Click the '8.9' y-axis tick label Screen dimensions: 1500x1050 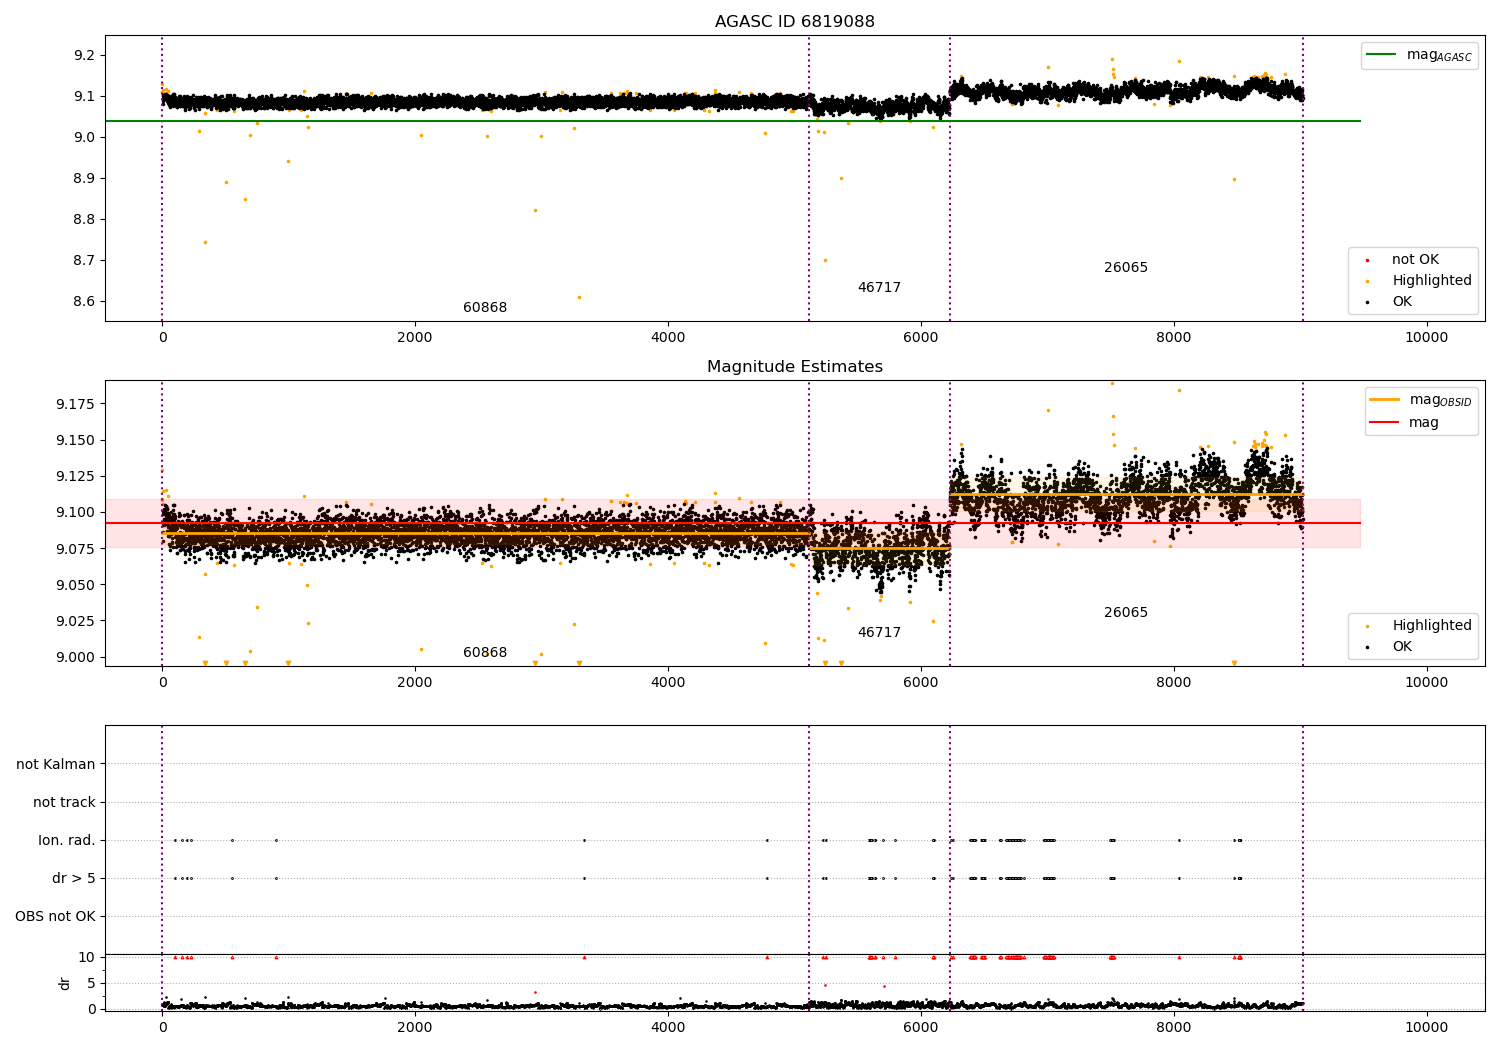click(84, 178)
